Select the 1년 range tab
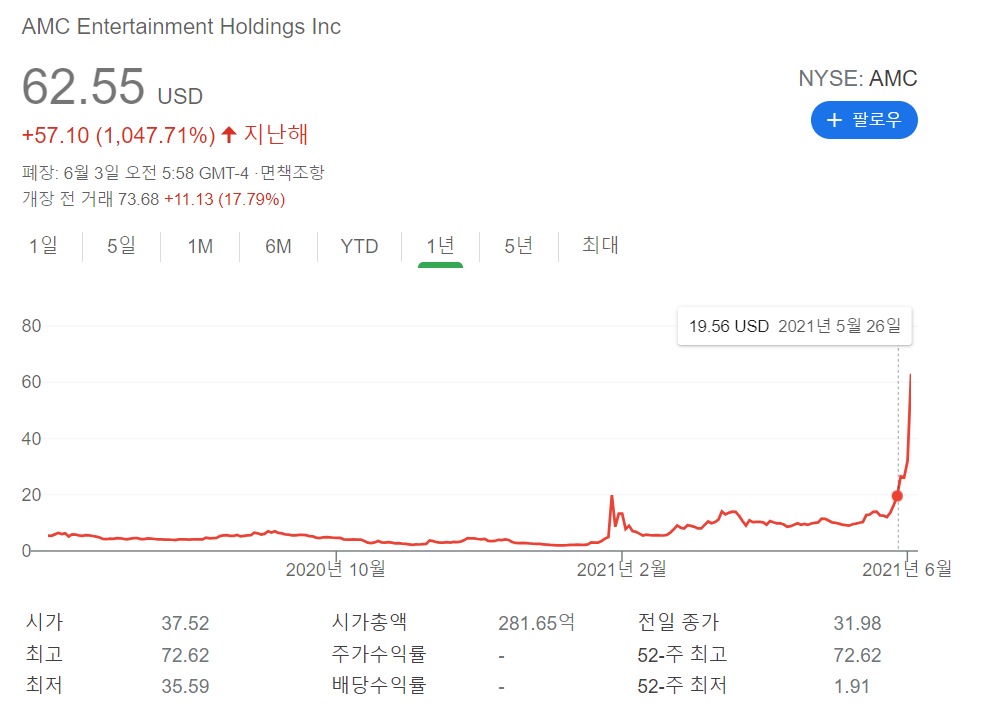The width and height of the screenshot is (981, 721). 440,246
